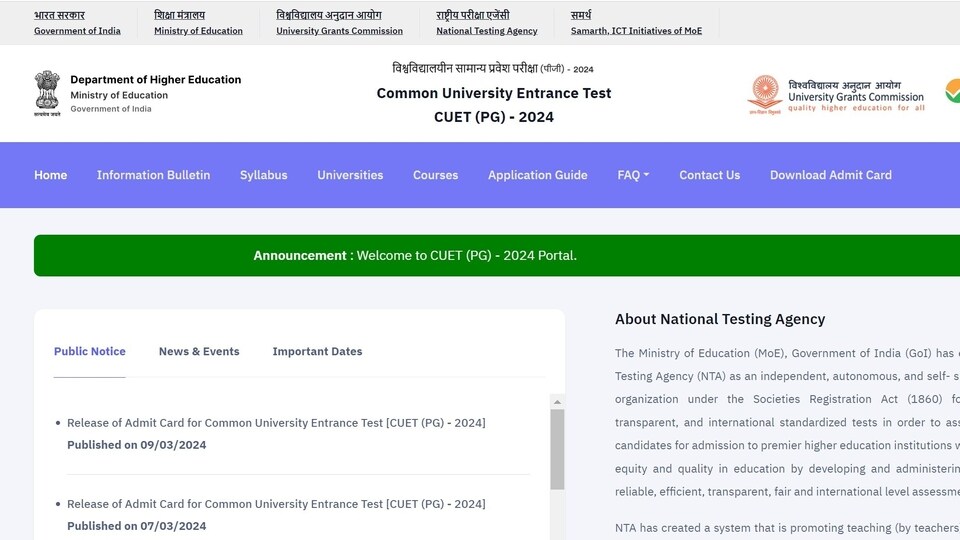The height and width of the screenshot is (540, 960).
Task: Open admit card notice published 09/03/2024
Action: (x=276, y=423)
